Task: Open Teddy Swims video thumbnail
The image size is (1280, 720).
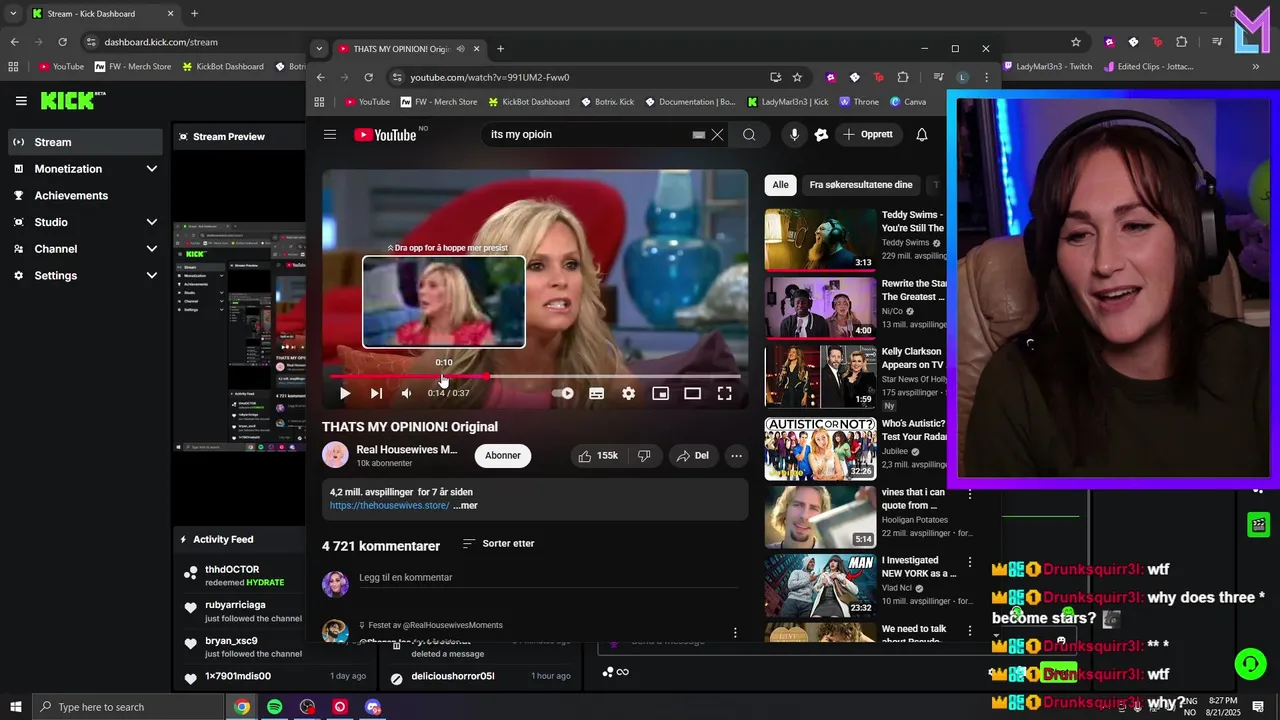Action: click(x=820, y=239)
